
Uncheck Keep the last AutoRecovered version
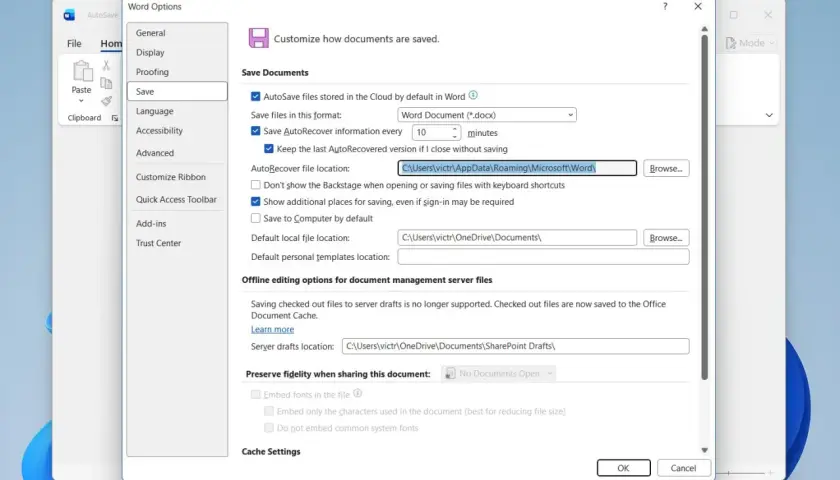tap(269, 149)
